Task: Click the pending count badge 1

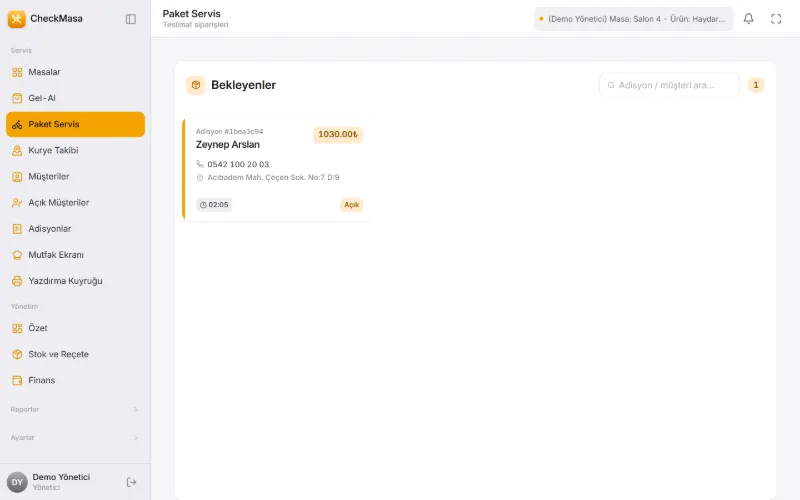Action: [756, 85]
